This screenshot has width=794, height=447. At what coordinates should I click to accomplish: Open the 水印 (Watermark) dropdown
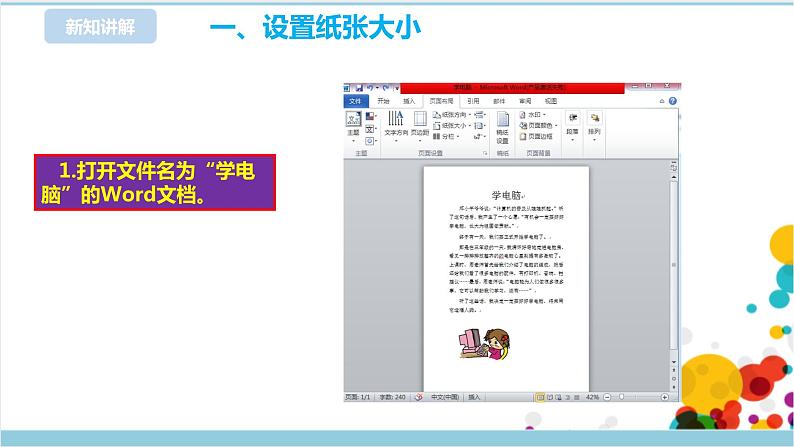tap(533, 115)
